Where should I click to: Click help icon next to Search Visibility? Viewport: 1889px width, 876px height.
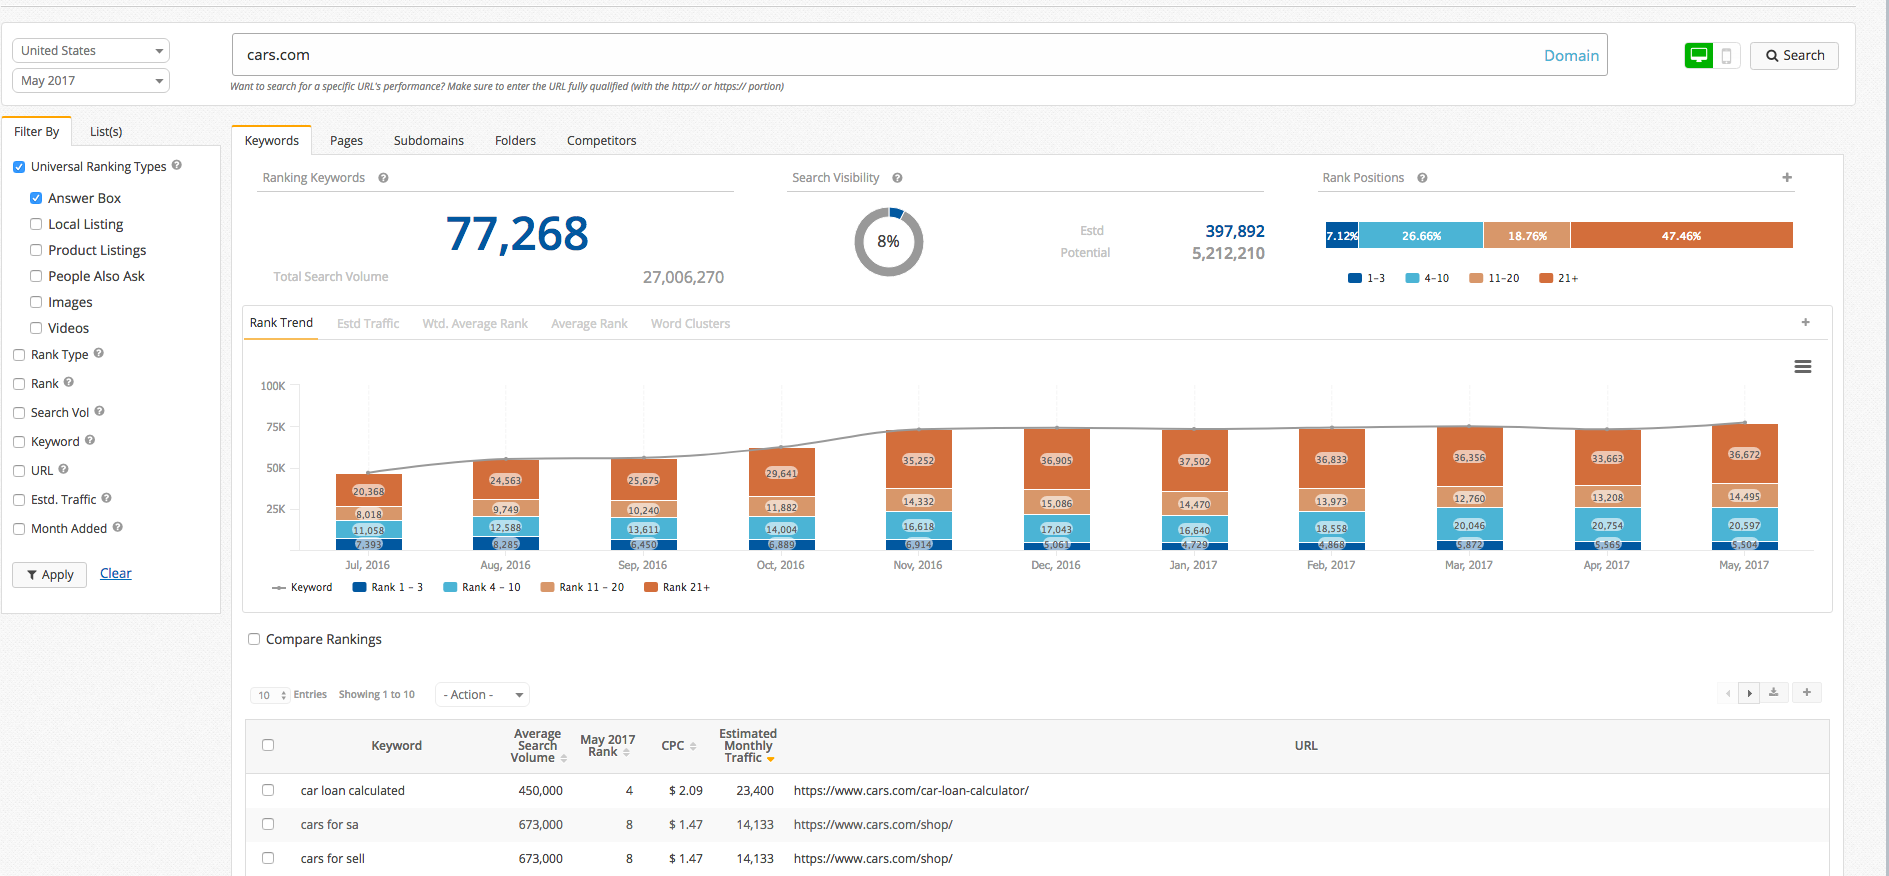tap(897, 178)
